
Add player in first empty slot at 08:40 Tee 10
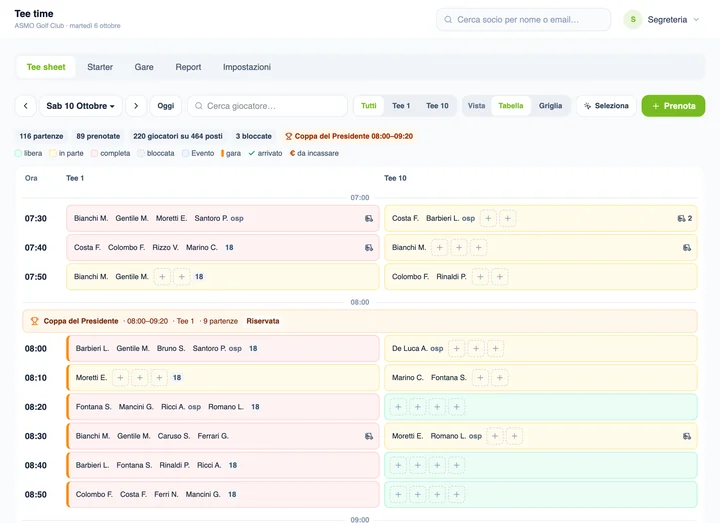(398, 465)
